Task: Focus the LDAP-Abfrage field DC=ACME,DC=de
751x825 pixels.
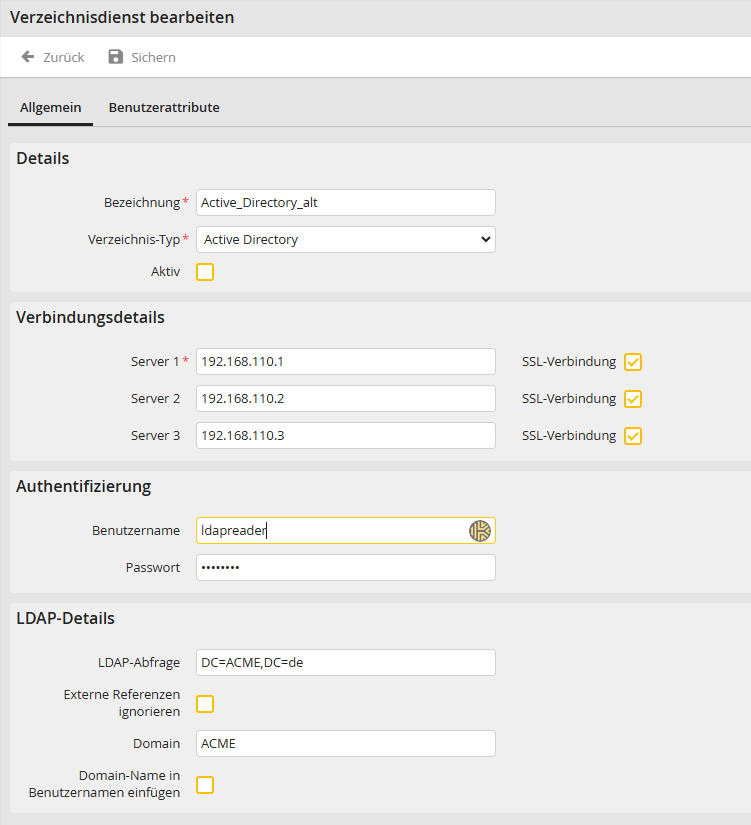Action: [346, 662]
